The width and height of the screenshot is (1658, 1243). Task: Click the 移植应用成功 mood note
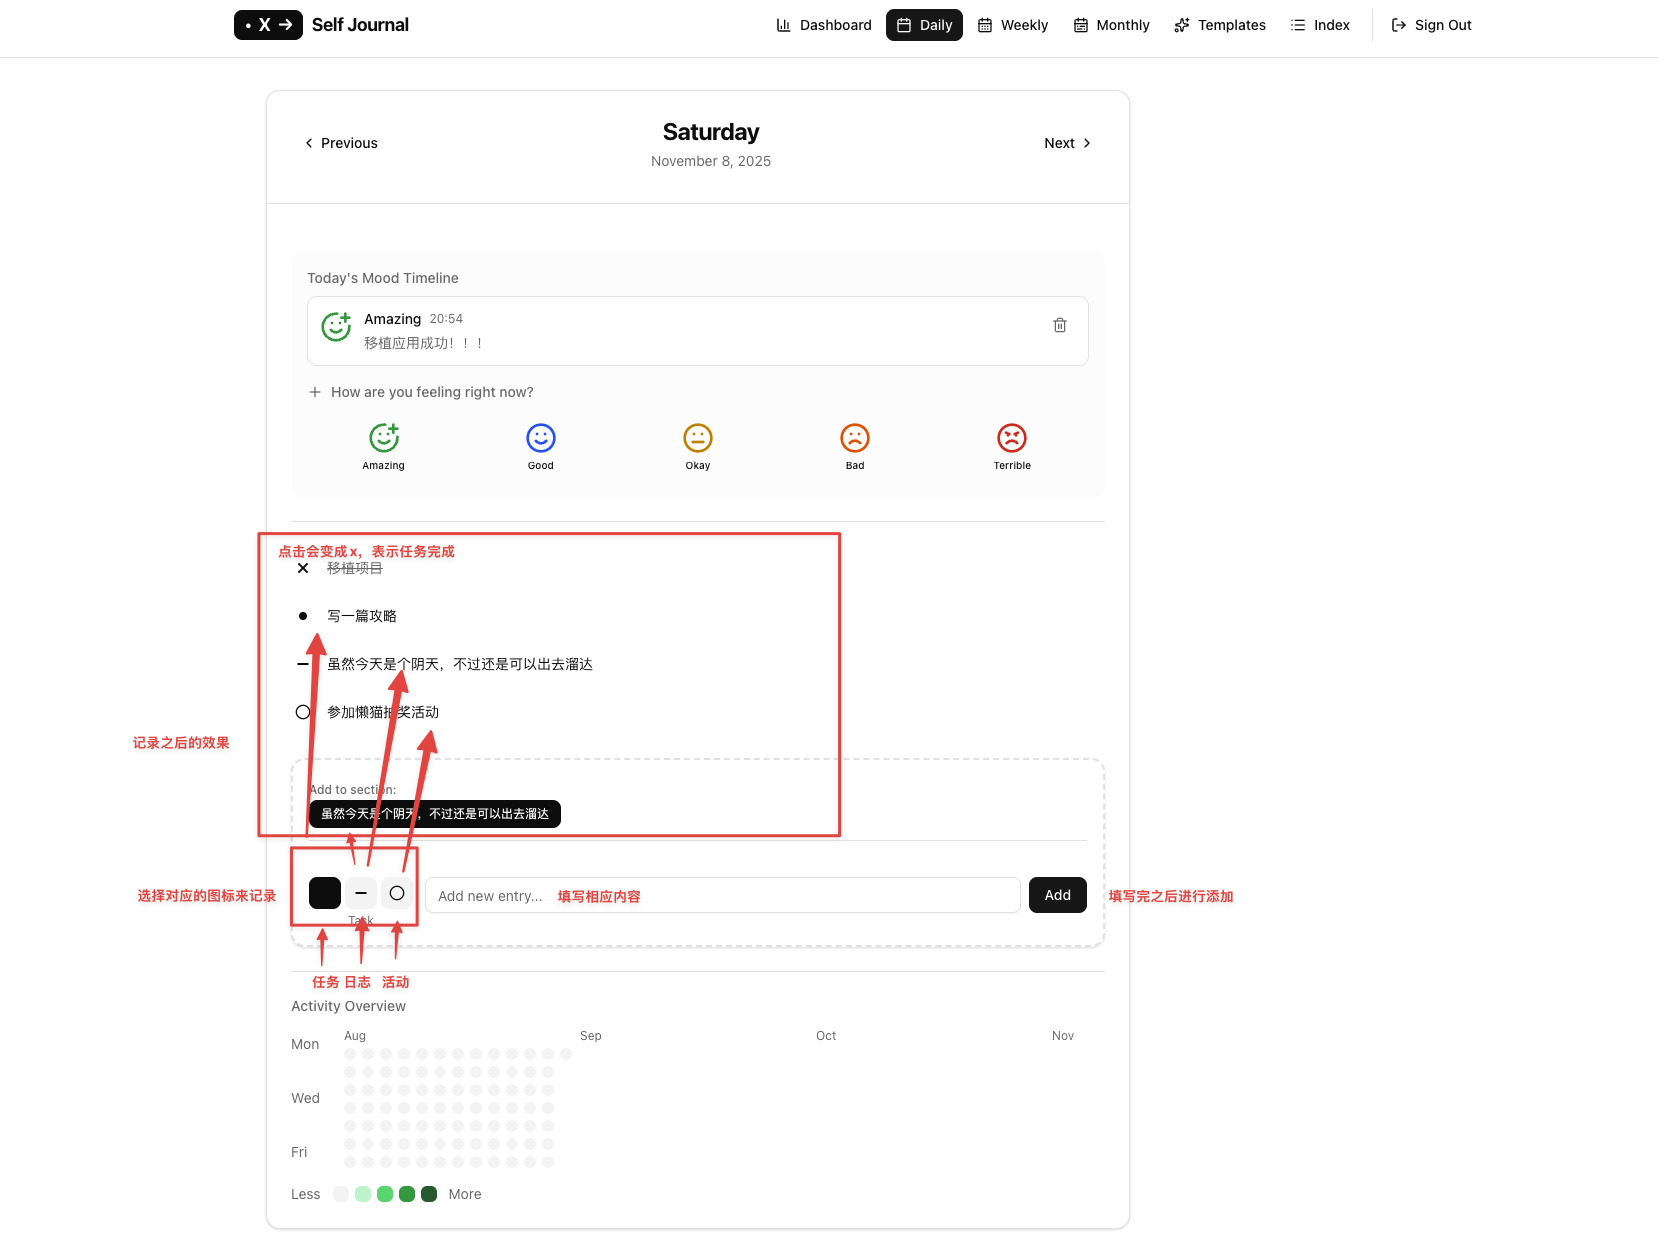(x=425, y=343)
